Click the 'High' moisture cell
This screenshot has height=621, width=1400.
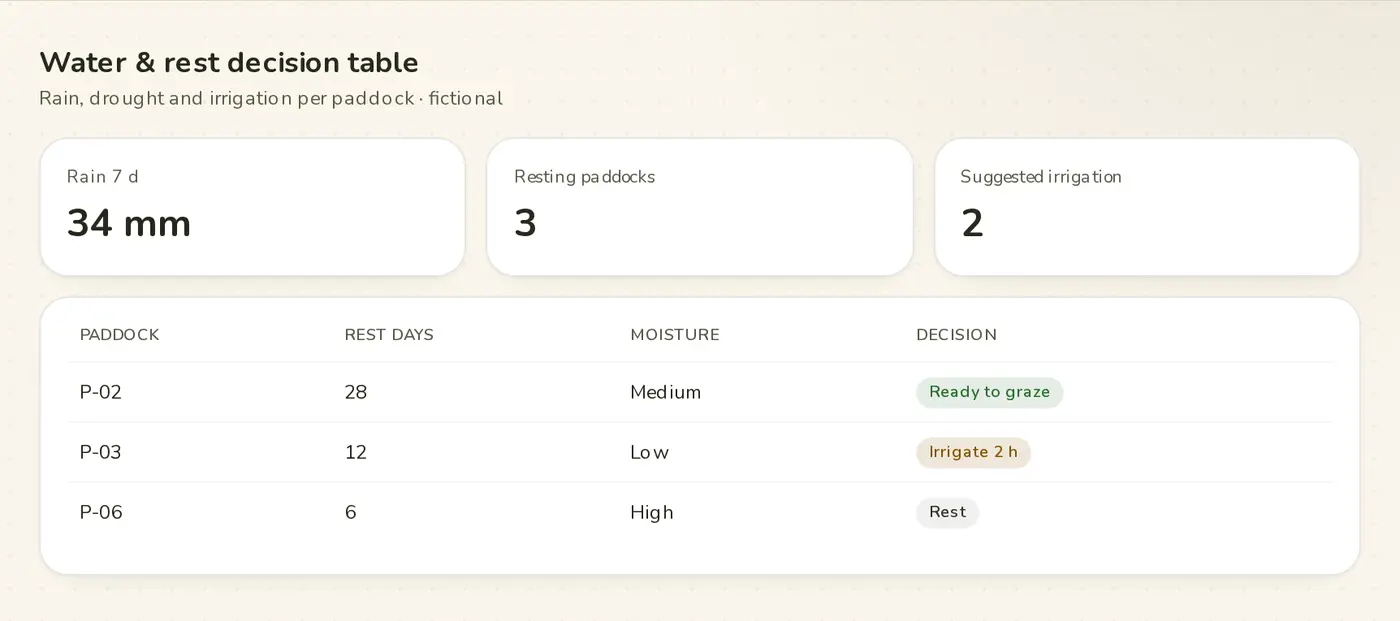click(x=652, y=512)
